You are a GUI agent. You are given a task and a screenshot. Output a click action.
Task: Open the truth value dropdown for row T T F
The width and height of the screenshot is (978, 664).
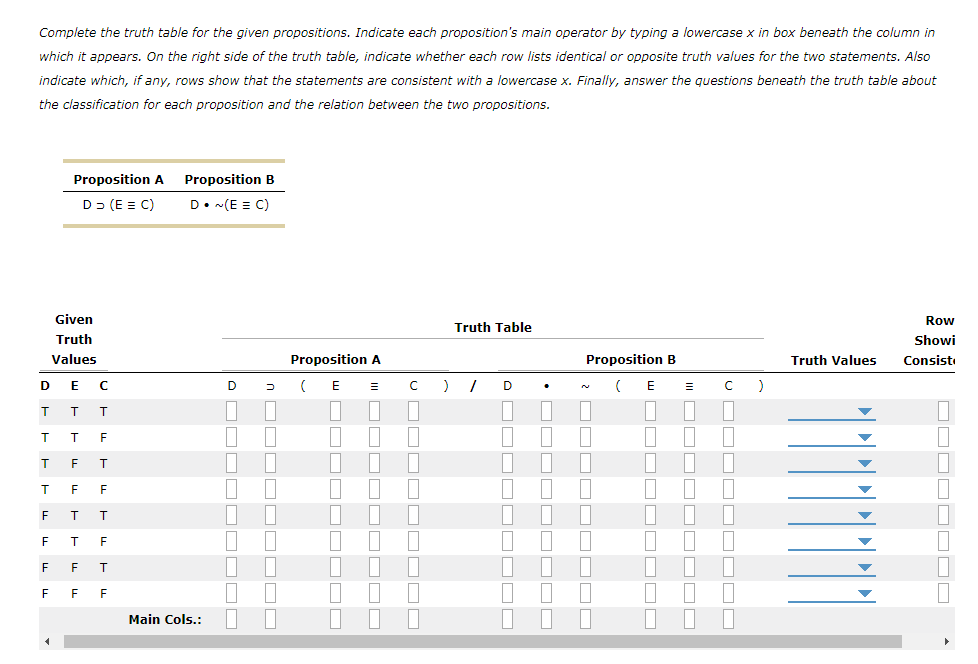[x=862, y=437]
